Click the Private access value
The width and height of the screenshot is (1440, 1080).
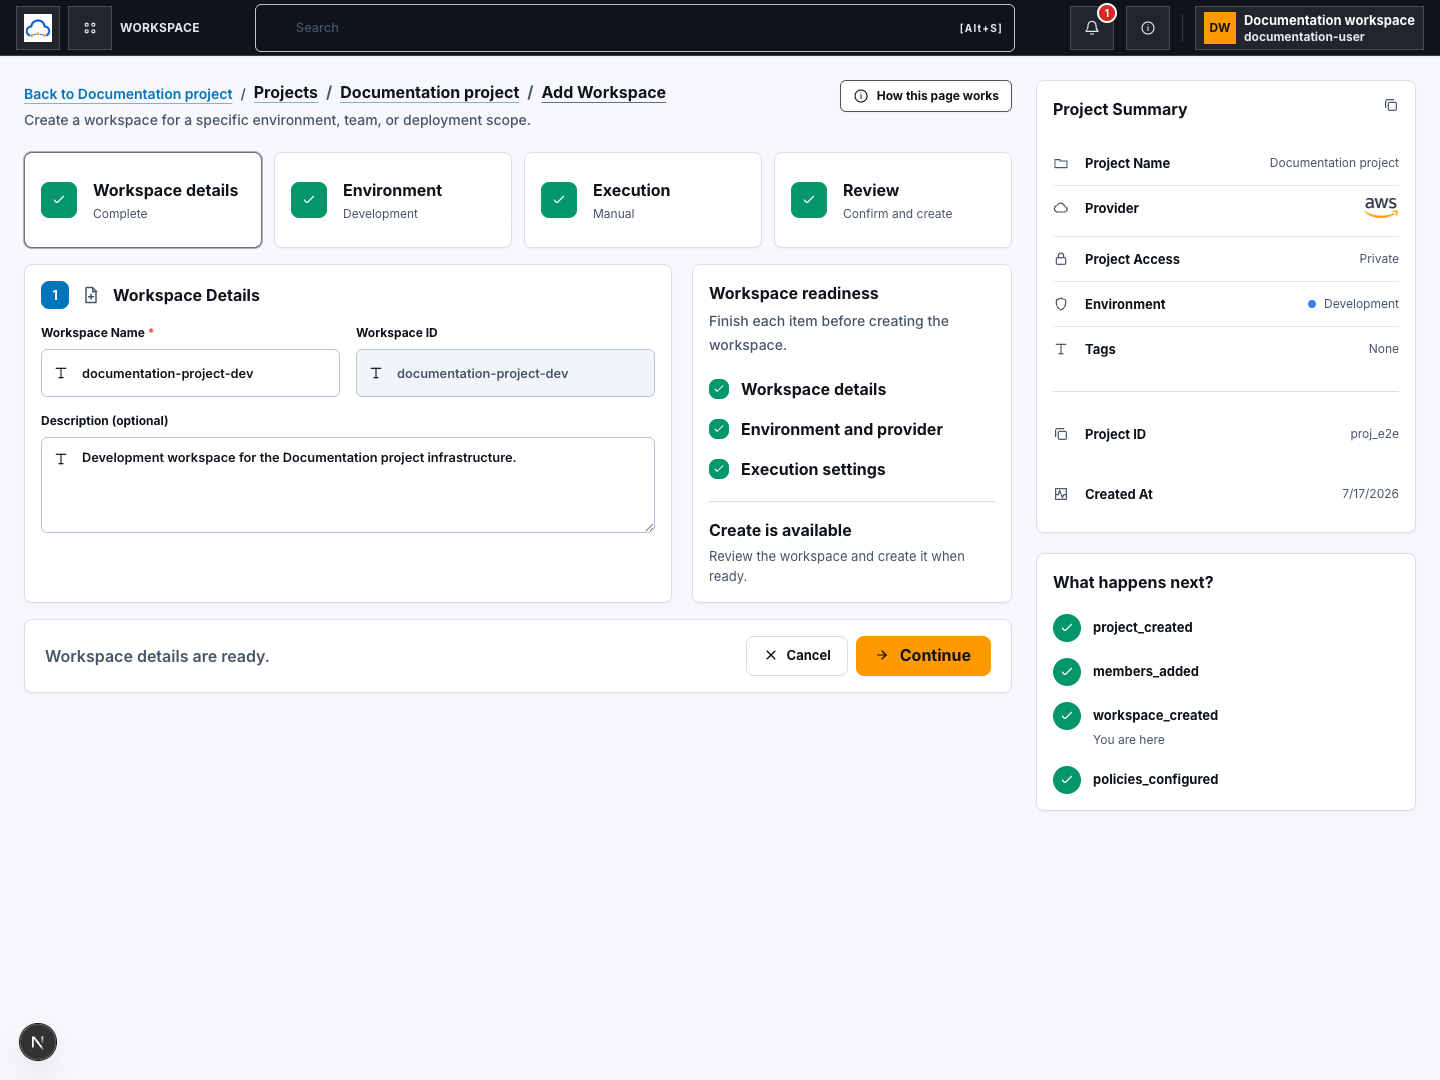pyautogui.click(x=1379, y=259)
